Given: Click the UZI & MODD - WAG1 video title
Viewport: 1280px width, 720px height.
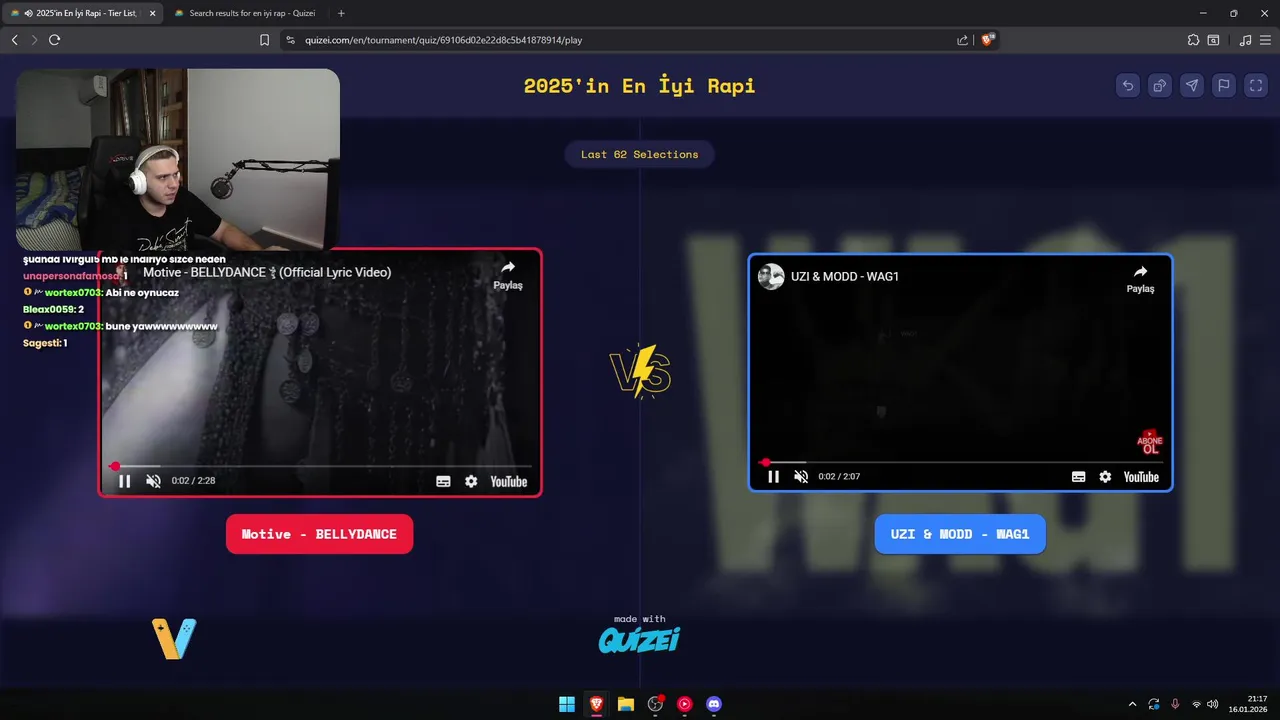Looking at the screenshot, I should pos(845,276).
